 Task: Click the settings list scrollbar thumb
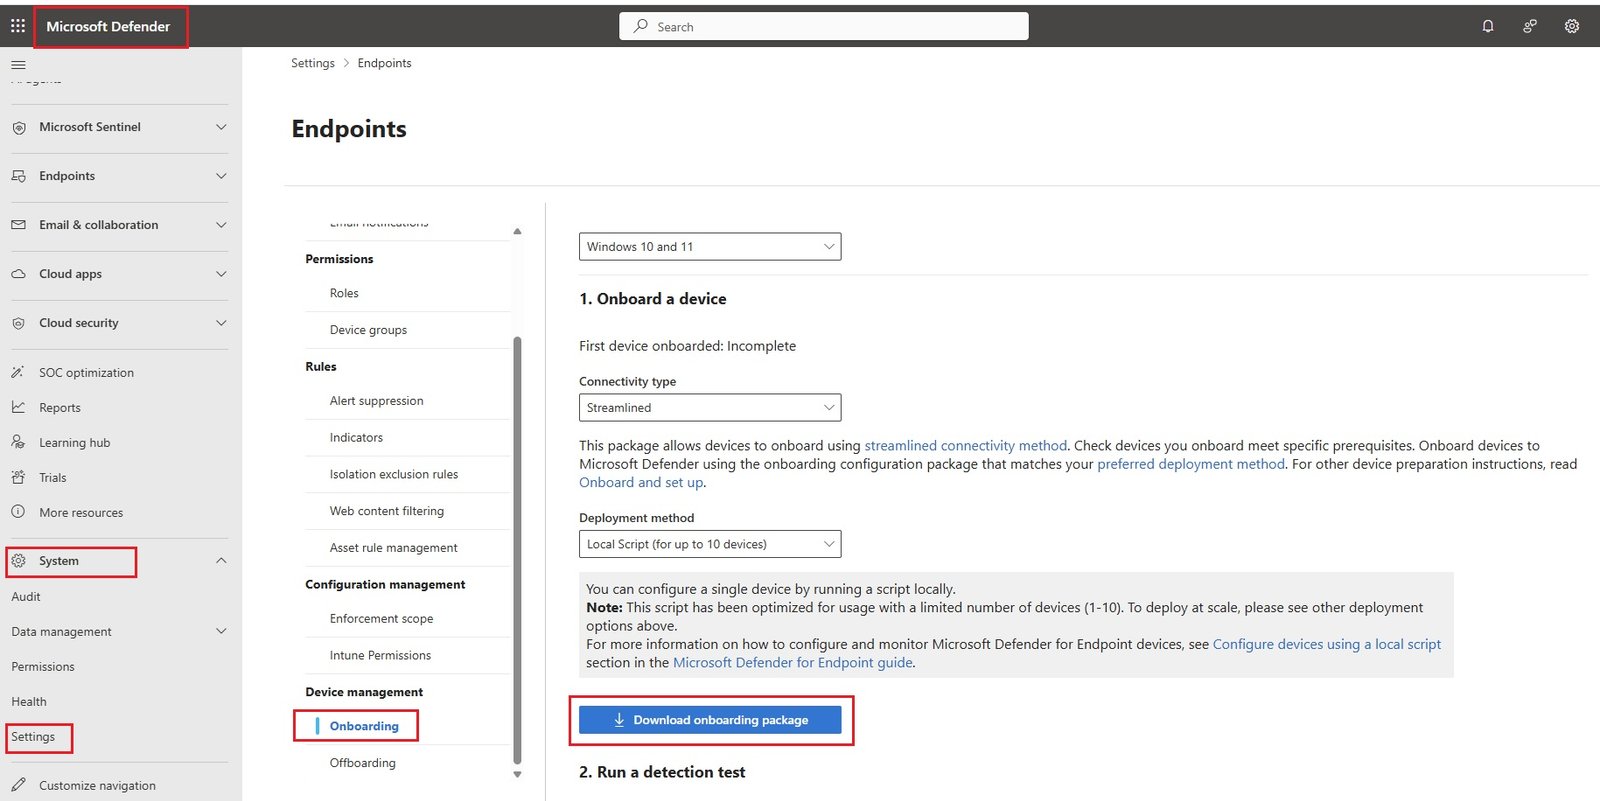click(x=517, y=550)
